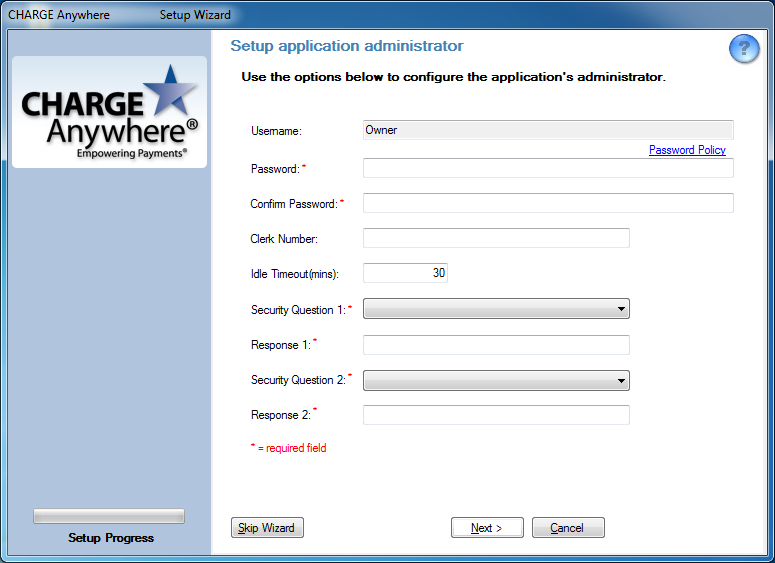Screen dimensions: 775x563
Task: Open the Security Question 2 dropdown
Action: [x=496, y=380]
